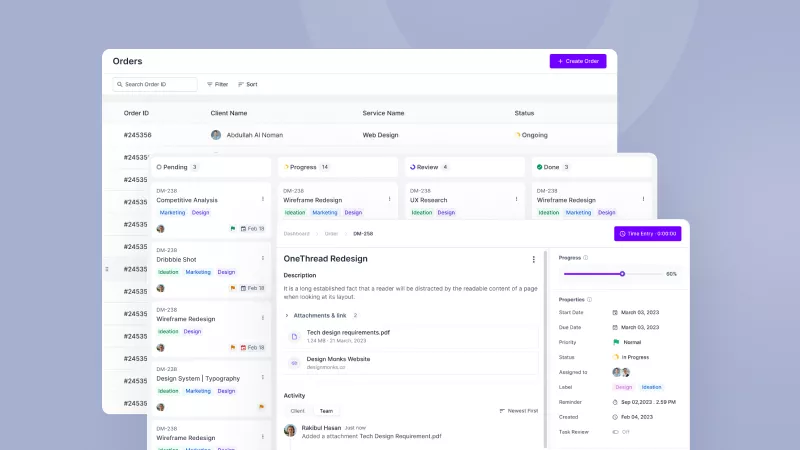
Task: Toggle the Task Review switch
Action: coord(616,432)
